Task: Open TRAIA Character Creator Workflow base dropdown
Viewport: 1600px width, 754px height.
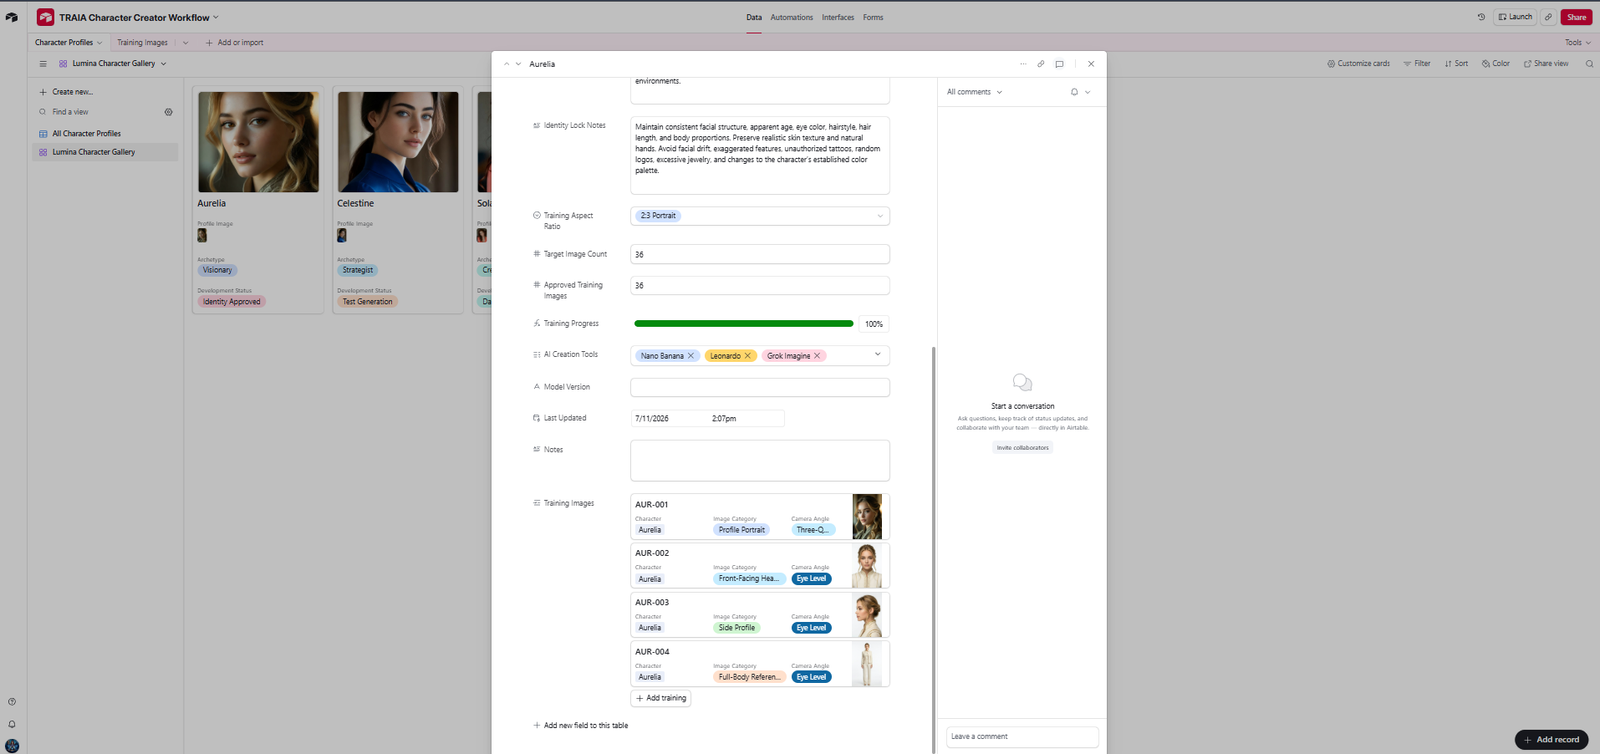Action: coord(139,17)
